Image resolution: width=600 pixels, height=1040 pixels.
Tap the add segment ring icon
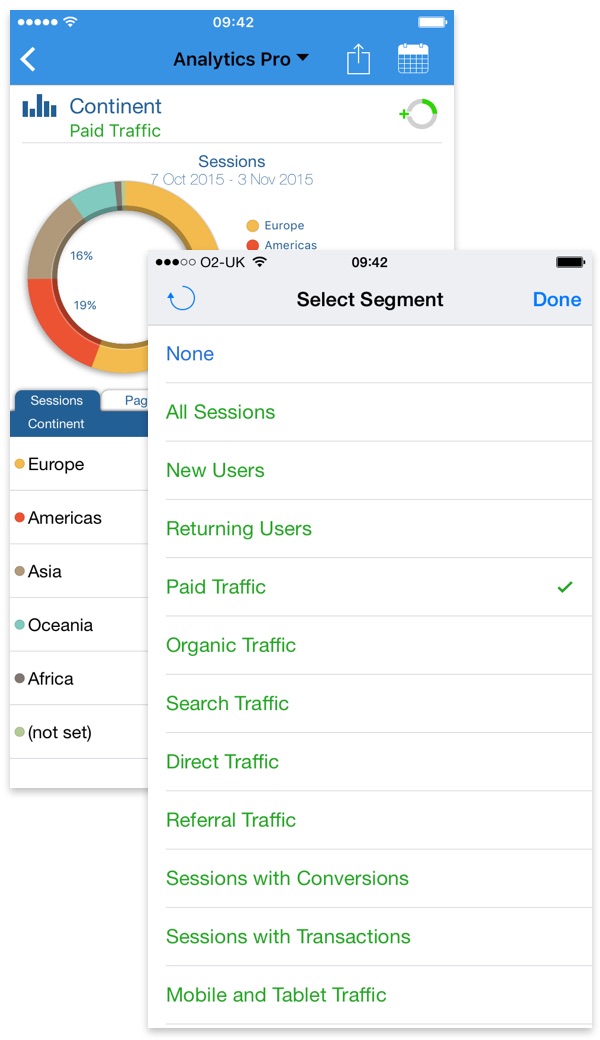(419, 113)
